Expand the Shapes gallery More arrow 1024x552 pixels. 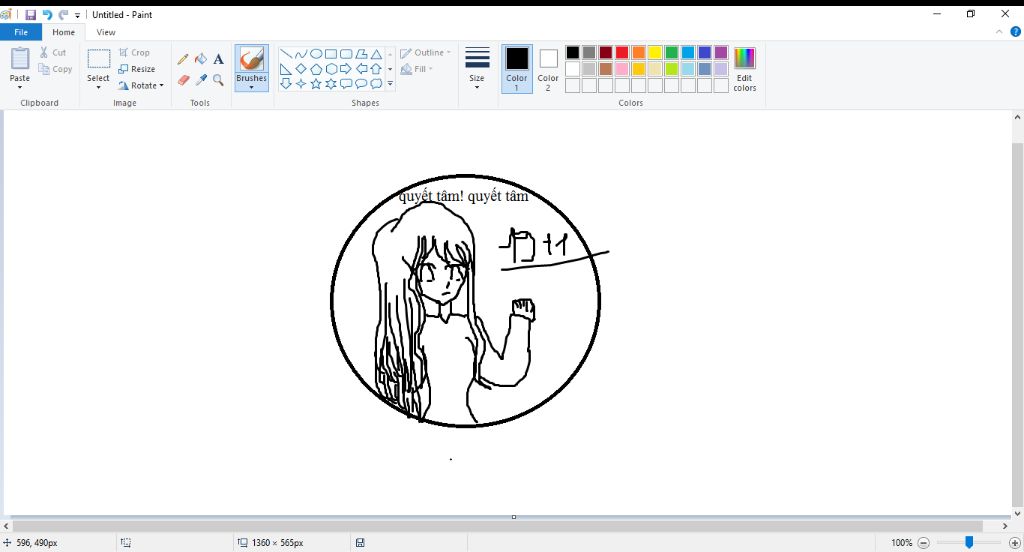point(390,84)
